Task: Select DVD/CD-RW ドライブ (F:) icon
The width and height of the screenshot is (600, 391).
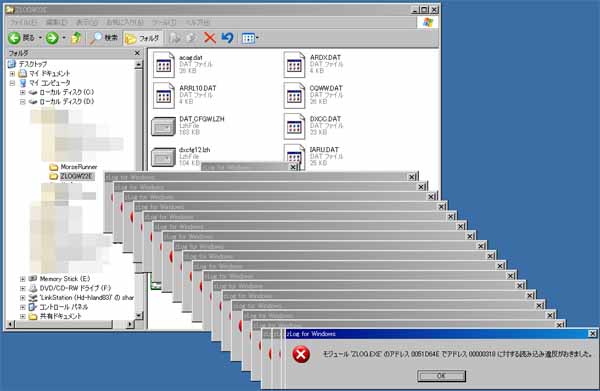Action: [x=33, y=288]
